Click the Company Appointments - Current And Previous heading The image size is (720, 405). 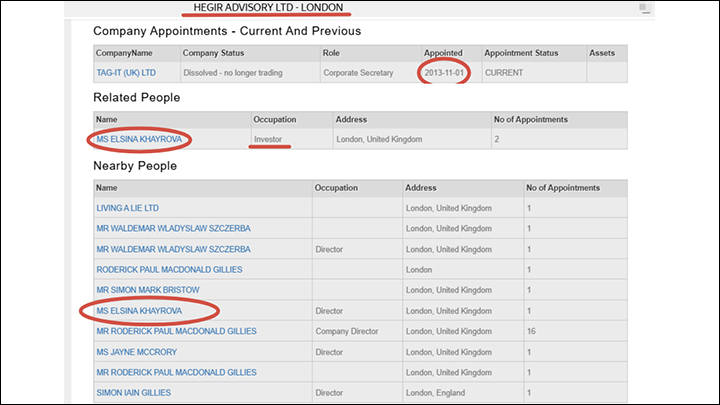227,31
